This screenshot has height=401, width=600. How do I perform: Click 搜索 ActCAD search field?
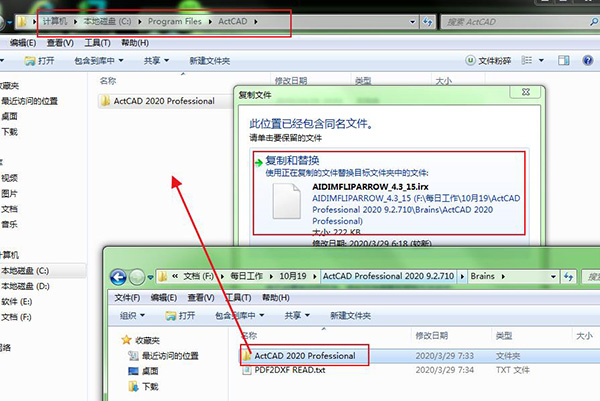515,22
